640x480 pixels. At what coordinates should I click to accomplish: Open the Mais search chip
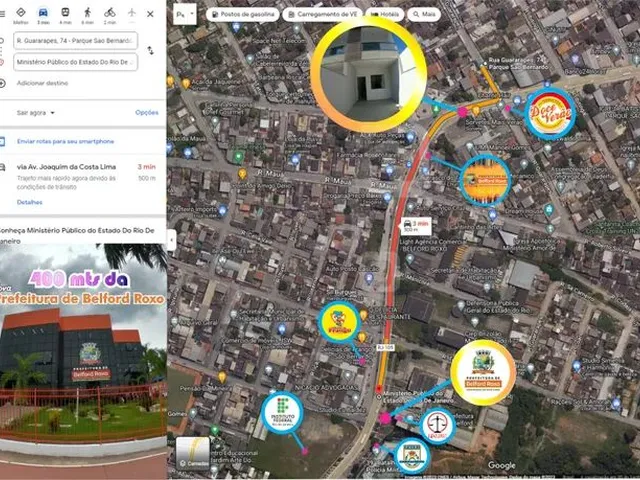tap(424, 14)
